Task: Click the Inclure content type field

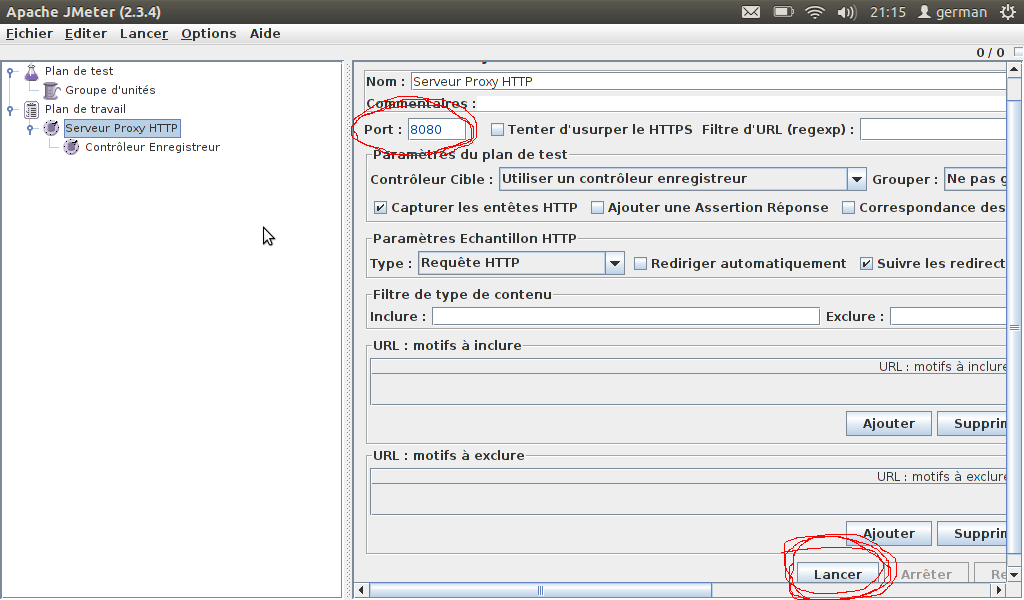Action: pos(626,317)
